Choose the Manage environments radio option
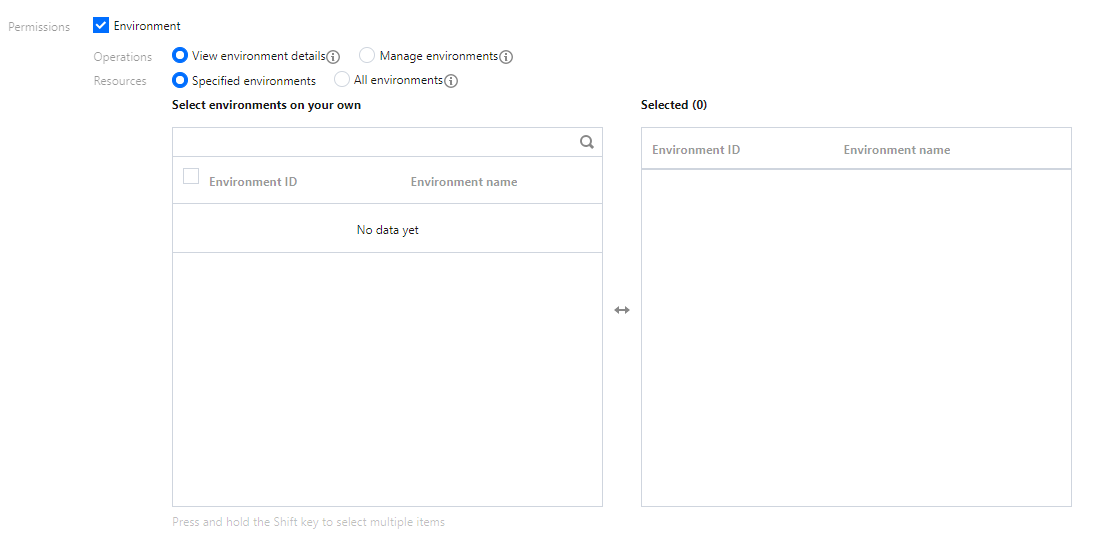The image size is (1111, 536). [x=367, y=56]
